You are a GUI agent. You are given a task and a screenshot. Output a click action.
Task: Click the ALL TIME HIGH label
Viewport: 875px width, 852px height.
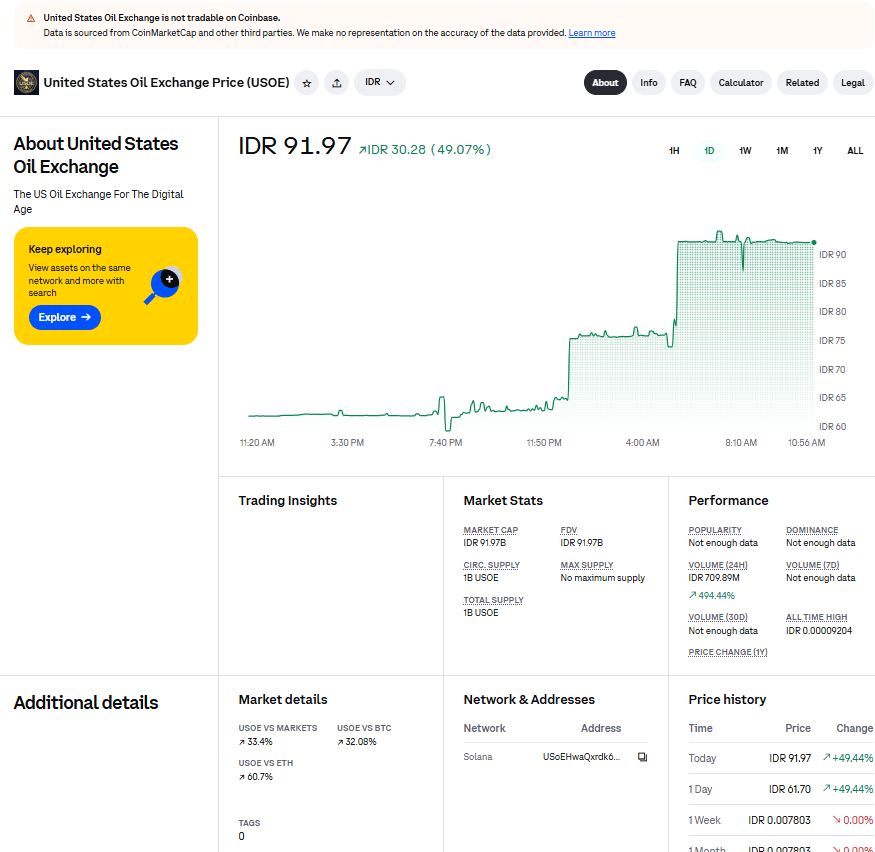coord(816,617)
